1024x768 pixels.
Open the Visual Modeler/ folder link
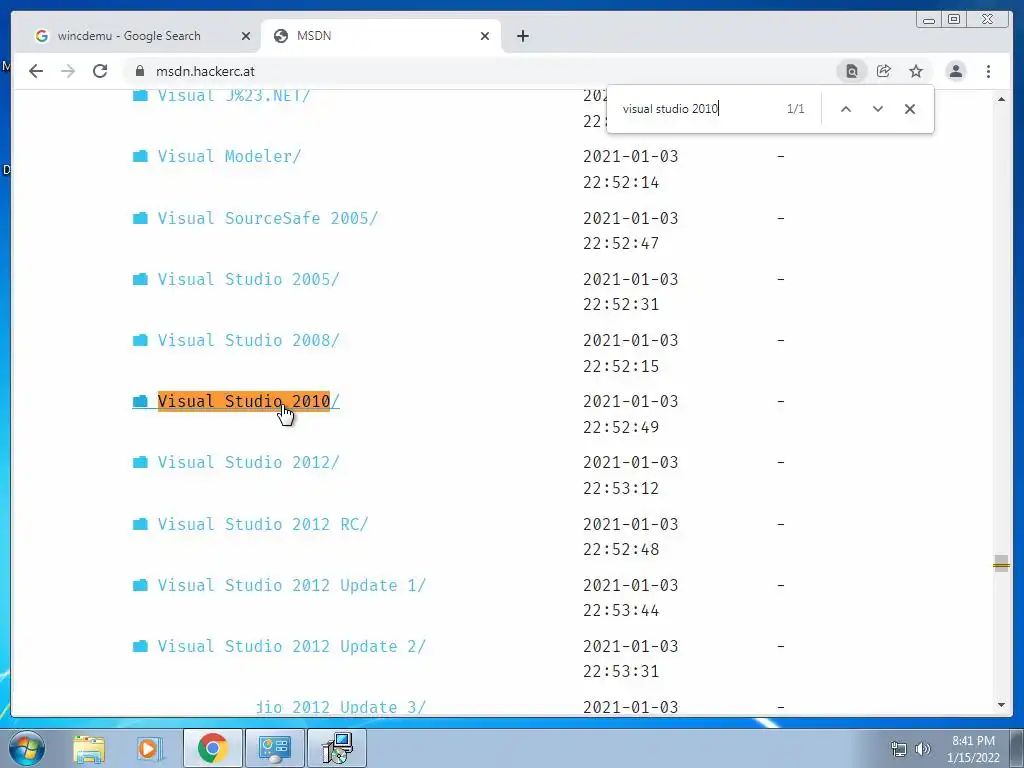pos(229,157)
